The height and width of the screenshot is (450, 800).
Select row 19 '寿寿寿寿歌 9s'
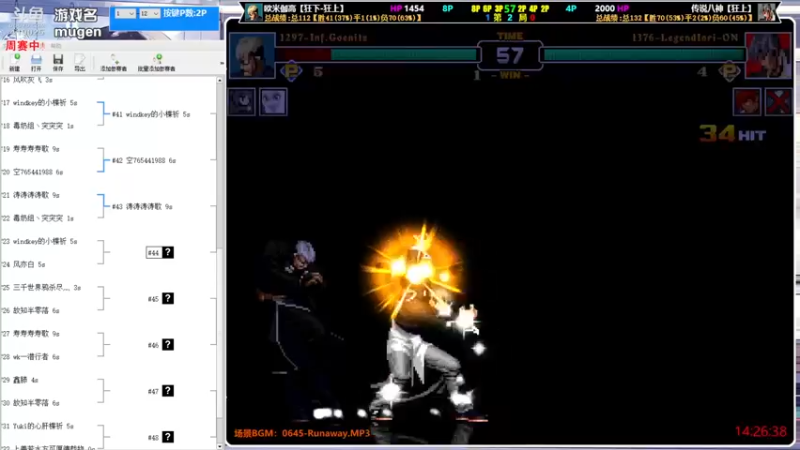(x=31, y=149)
